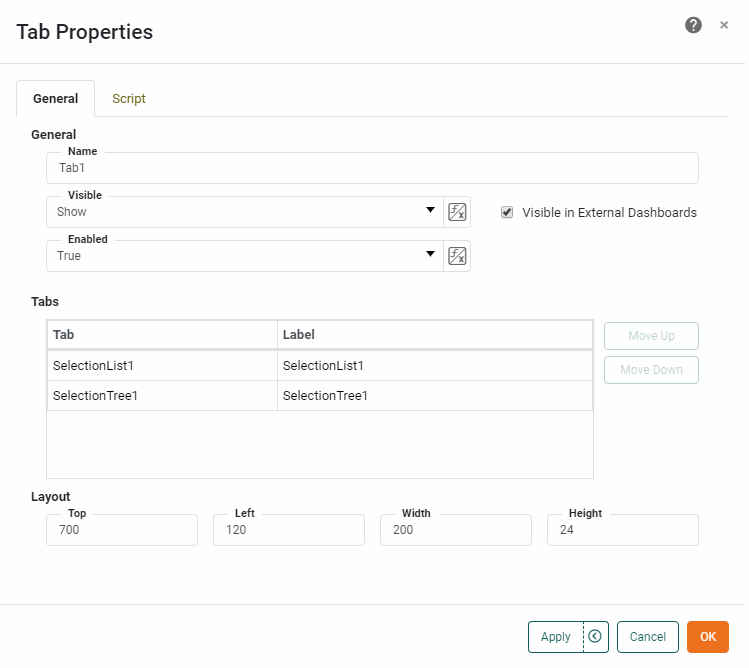Viewport: 749px width, 668px height.
Task: Click the Apply history arrow icon
Action: [x=595, y=636]
